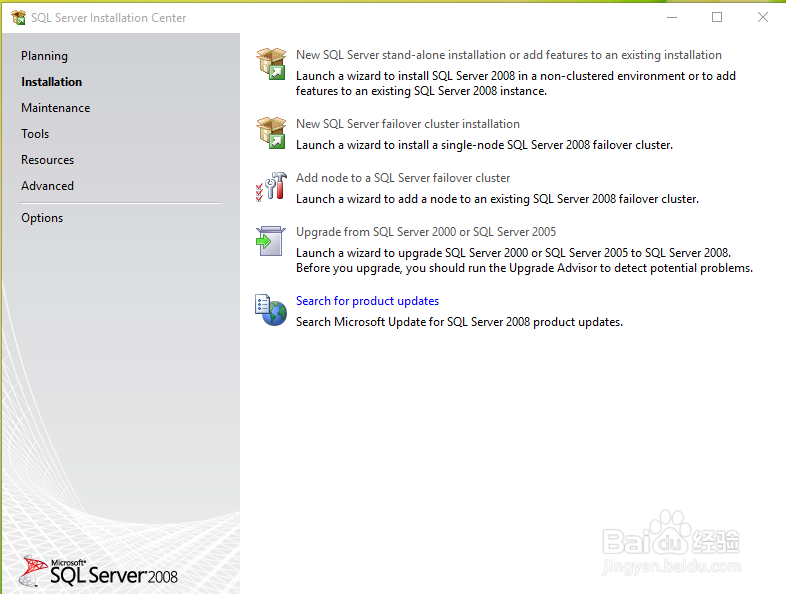The image size is (786, 594).
Task: Click the SQL Server Installation Center title icon
Action: (19, 18)
